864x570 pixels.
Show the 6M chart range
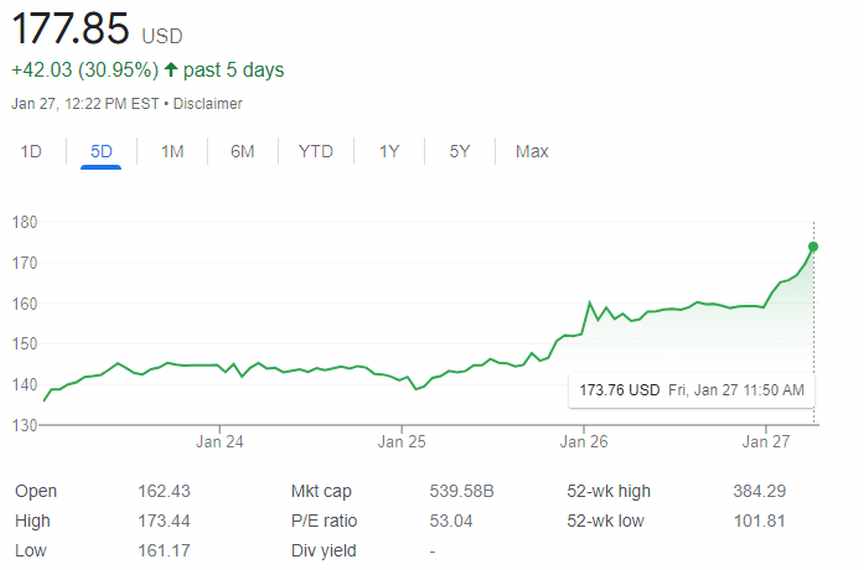coord(242,152)
